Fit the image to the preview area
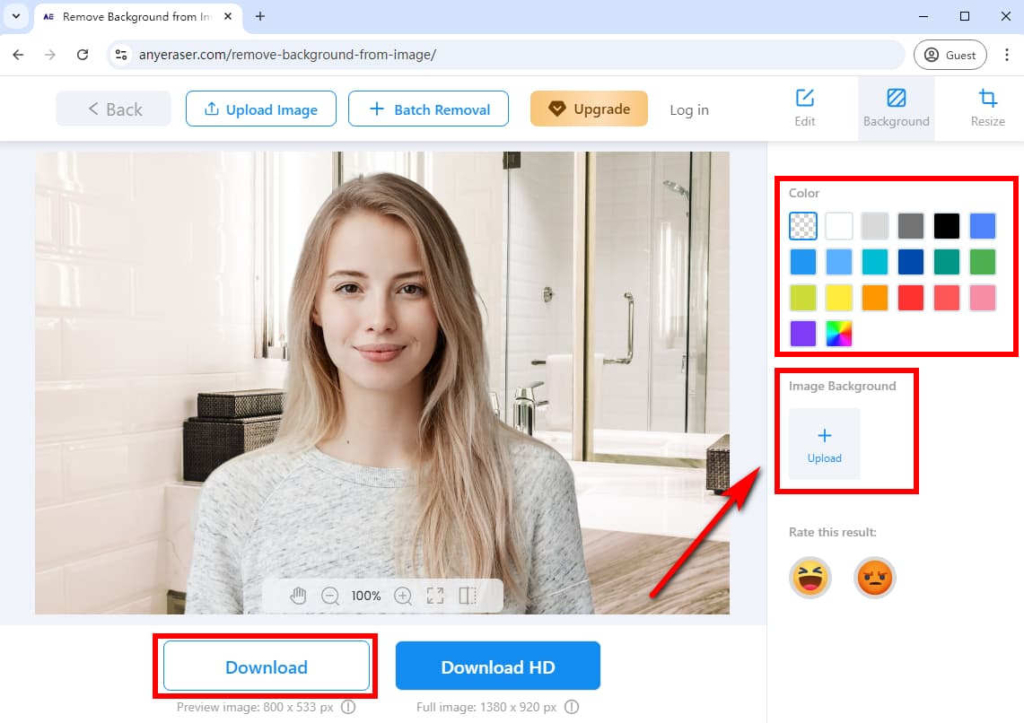 pos(435,595)
